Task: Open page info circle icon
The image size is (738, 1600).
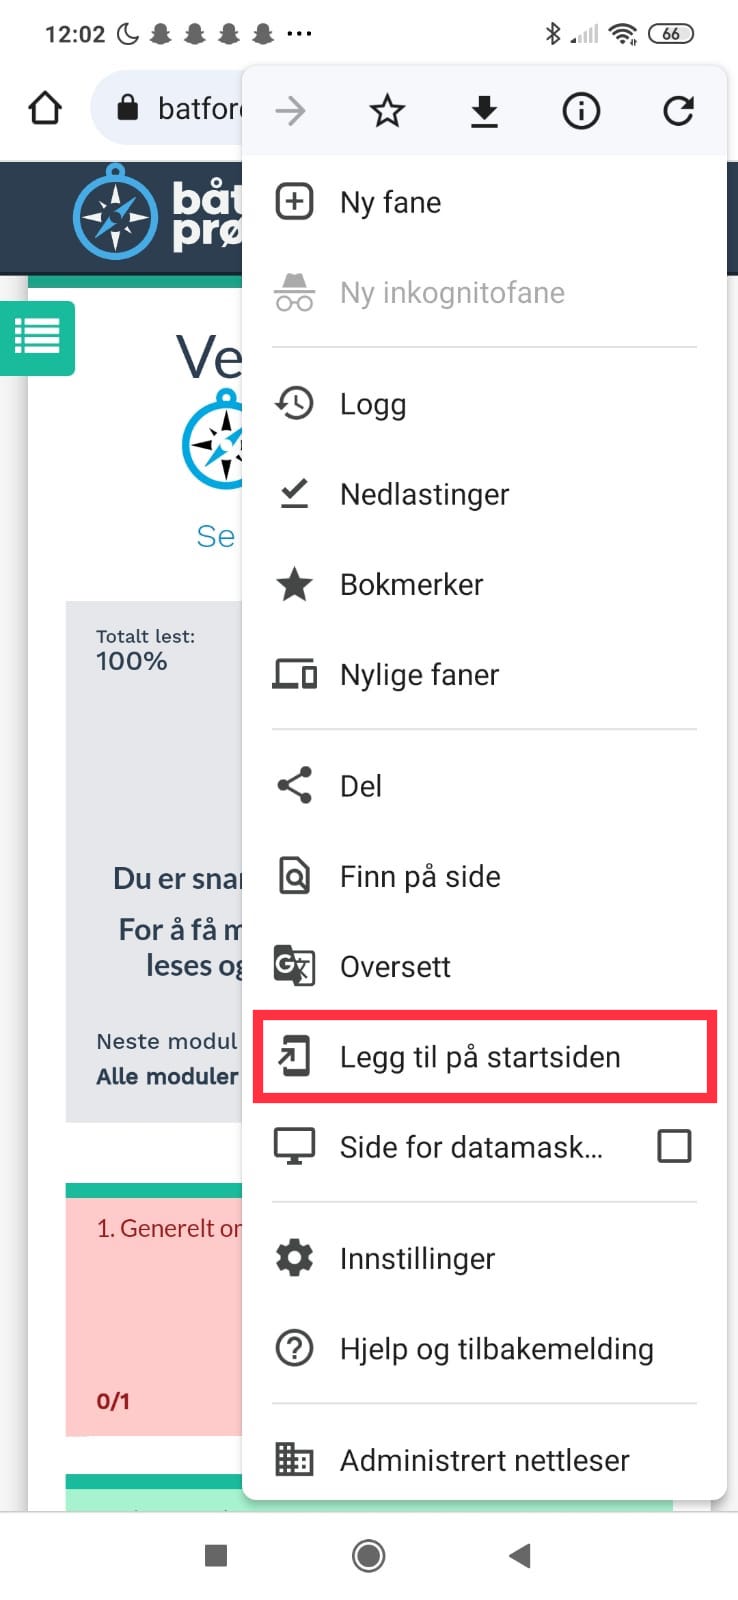Action: tap(581, 111)
